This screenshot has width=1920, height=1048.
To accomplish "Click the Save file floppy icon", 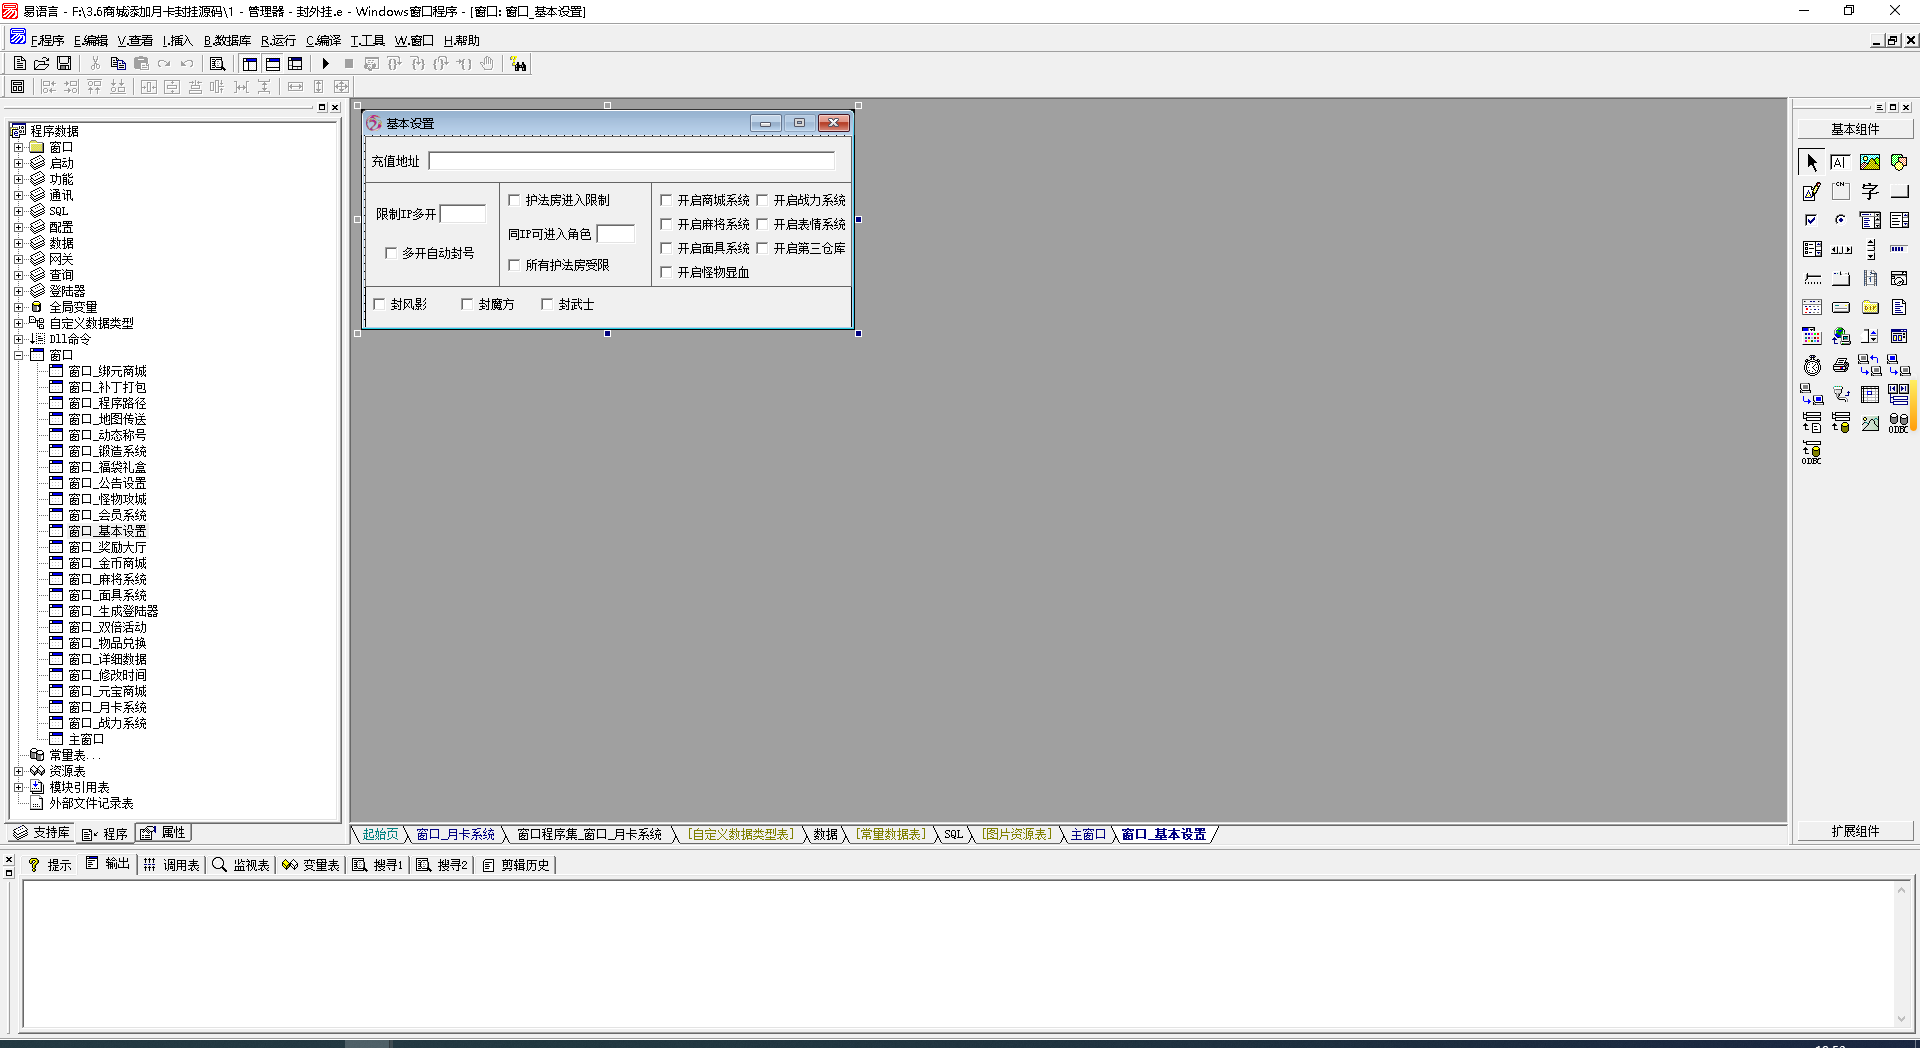I will 64,64.
